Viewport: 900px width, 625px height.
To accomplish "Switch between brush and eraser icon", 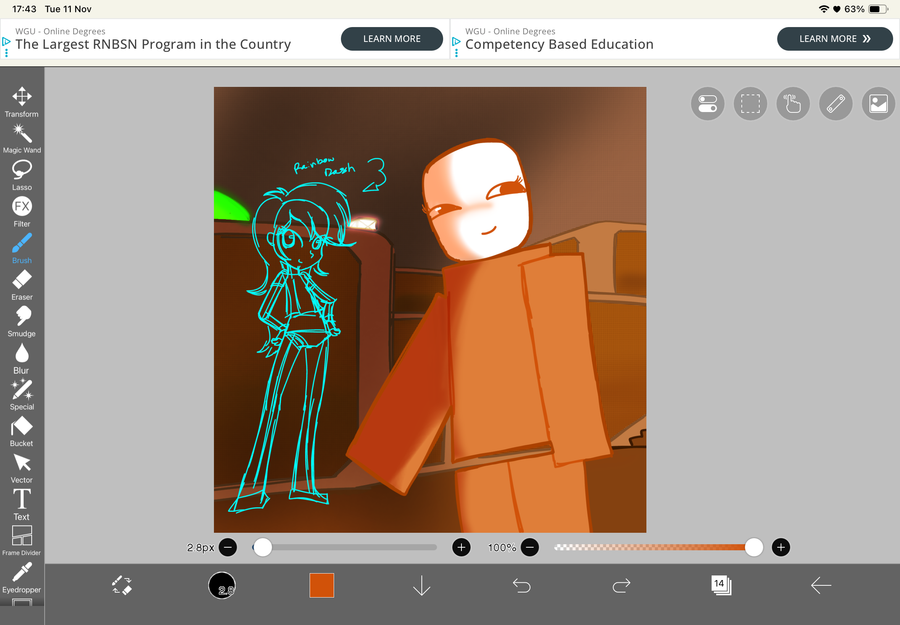I will [122, 585].
